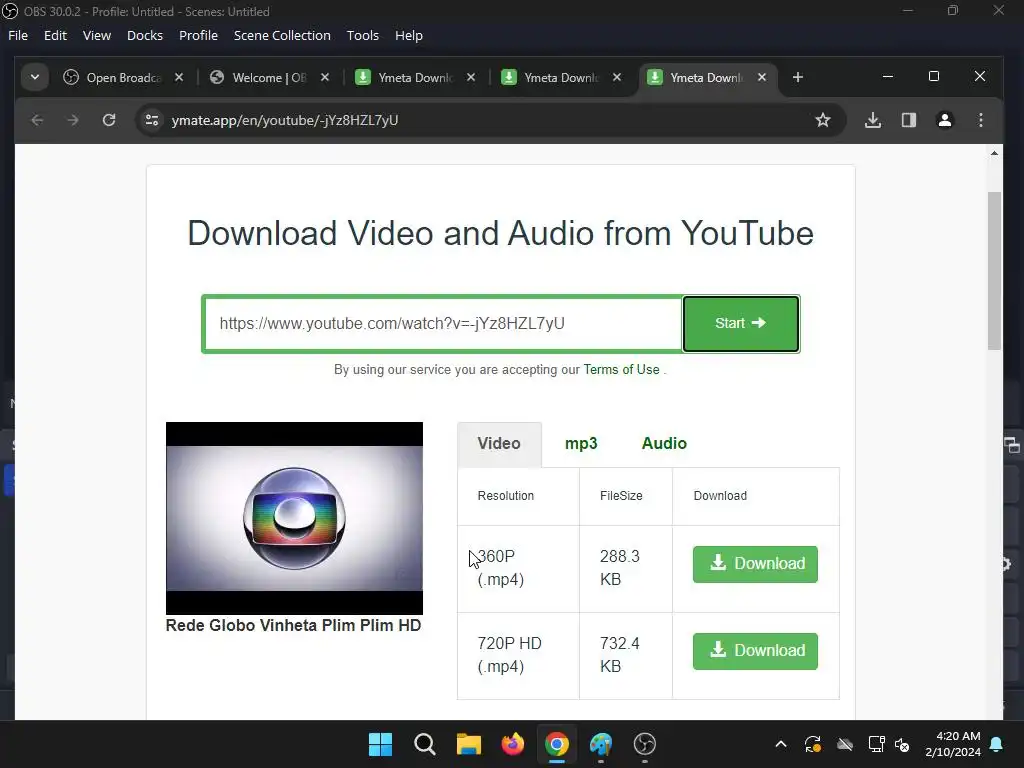Click the address bar URL ymate.app
1024x768 pixels.
pyautogui.click(x=285, y=120)
